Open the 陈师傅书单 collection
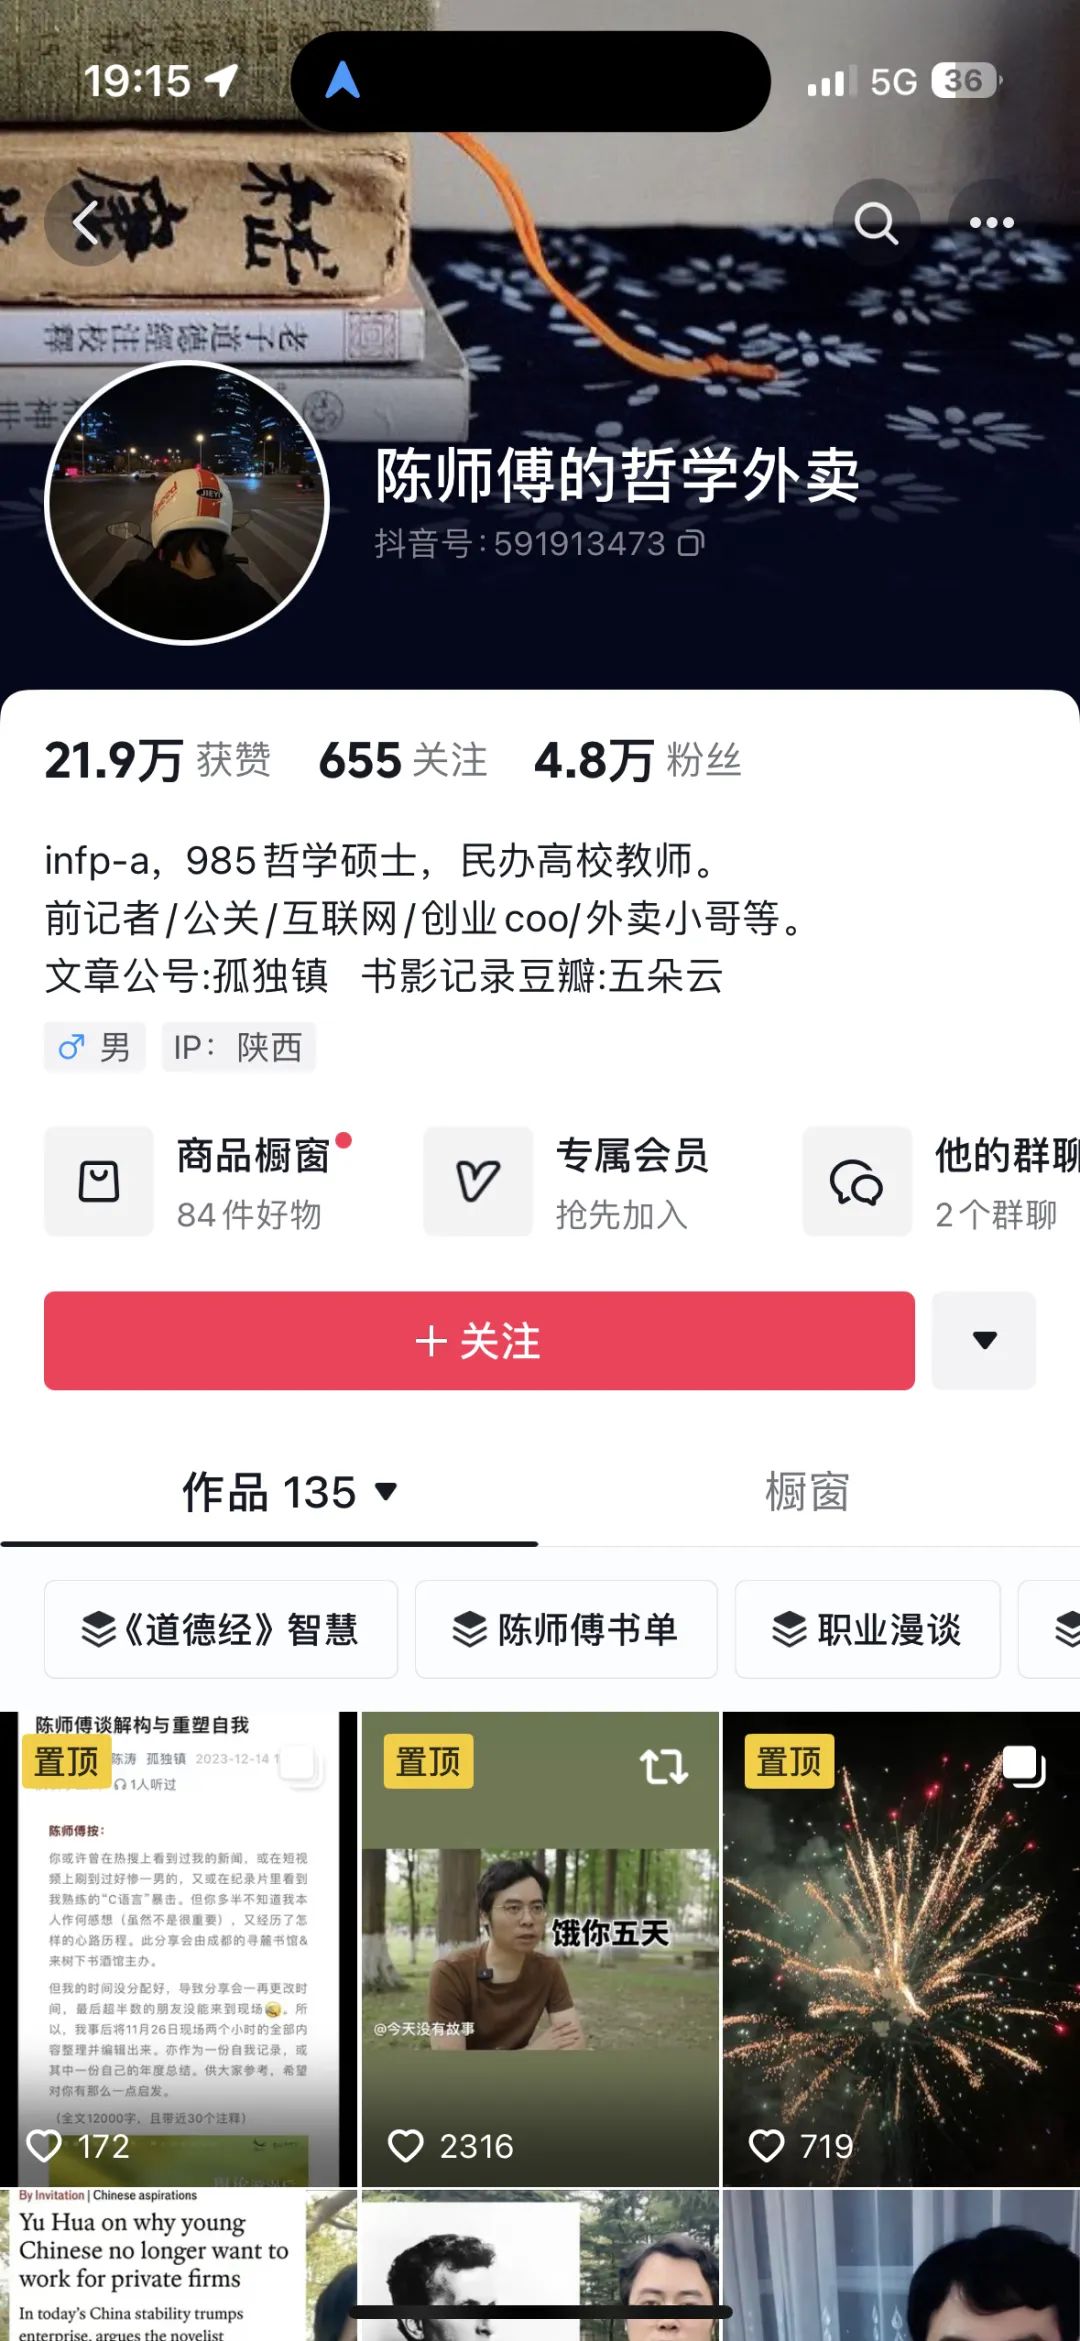This screenshot has width=1080, height=2341. 566,1629
